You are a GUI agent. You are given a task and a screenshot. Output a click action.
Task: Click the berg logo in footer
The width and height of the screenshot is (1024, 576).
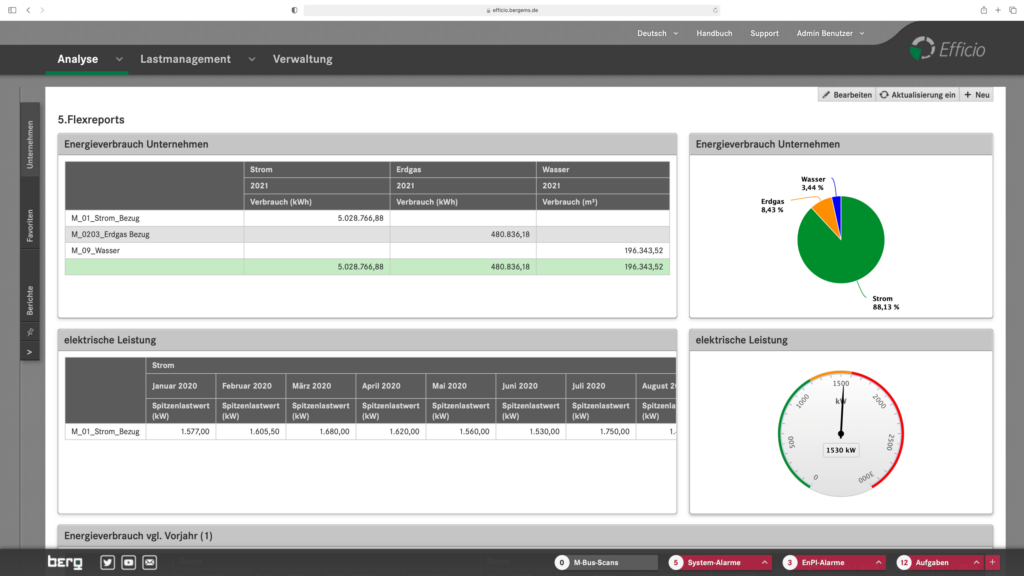(66, 563)
